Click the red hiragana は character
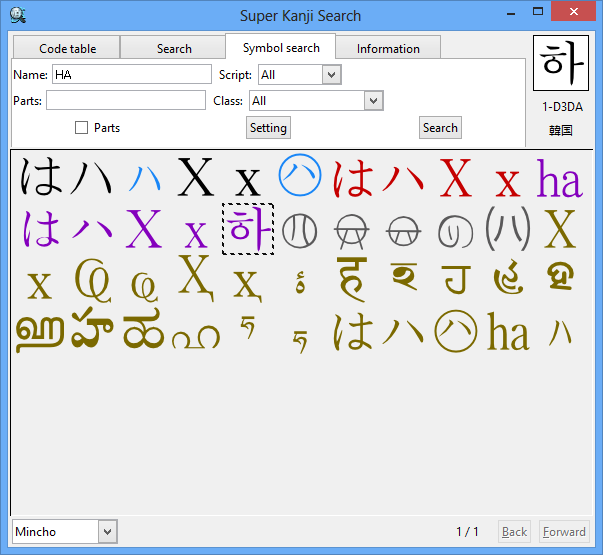Screen dimensions: 603x555 pyautogui.click(x=352, y=179)
